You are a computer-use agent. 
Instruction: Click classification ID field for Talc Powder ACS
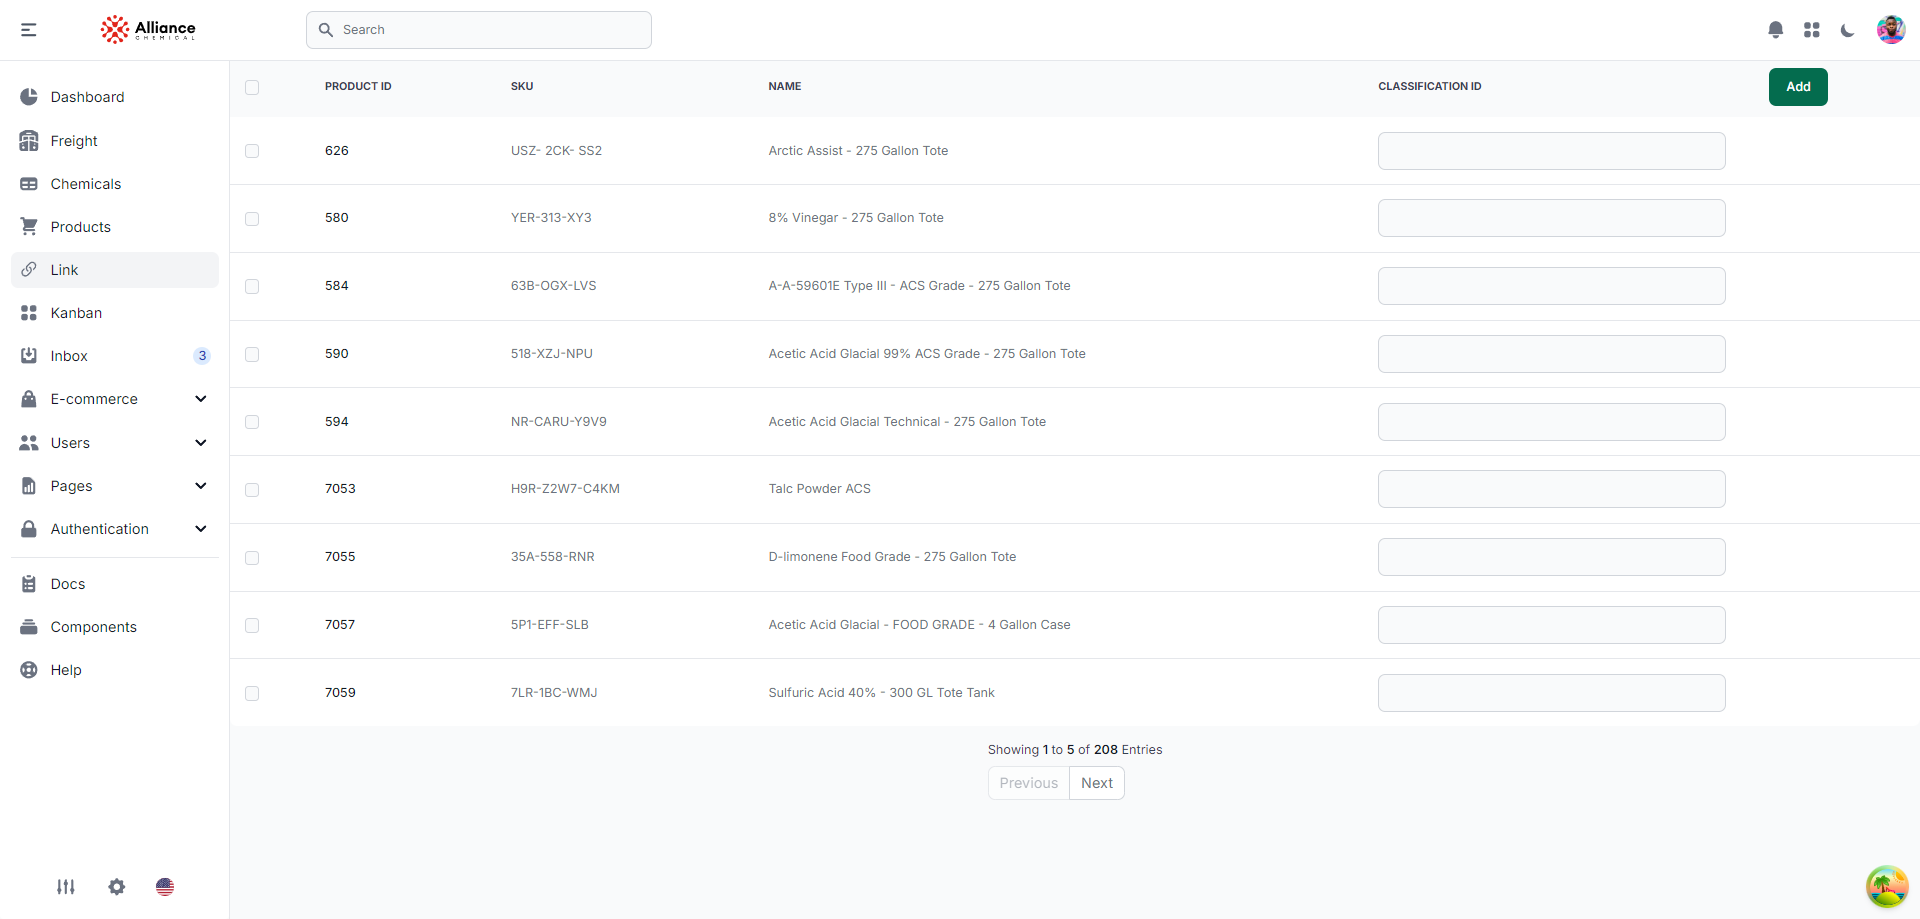1552,489
